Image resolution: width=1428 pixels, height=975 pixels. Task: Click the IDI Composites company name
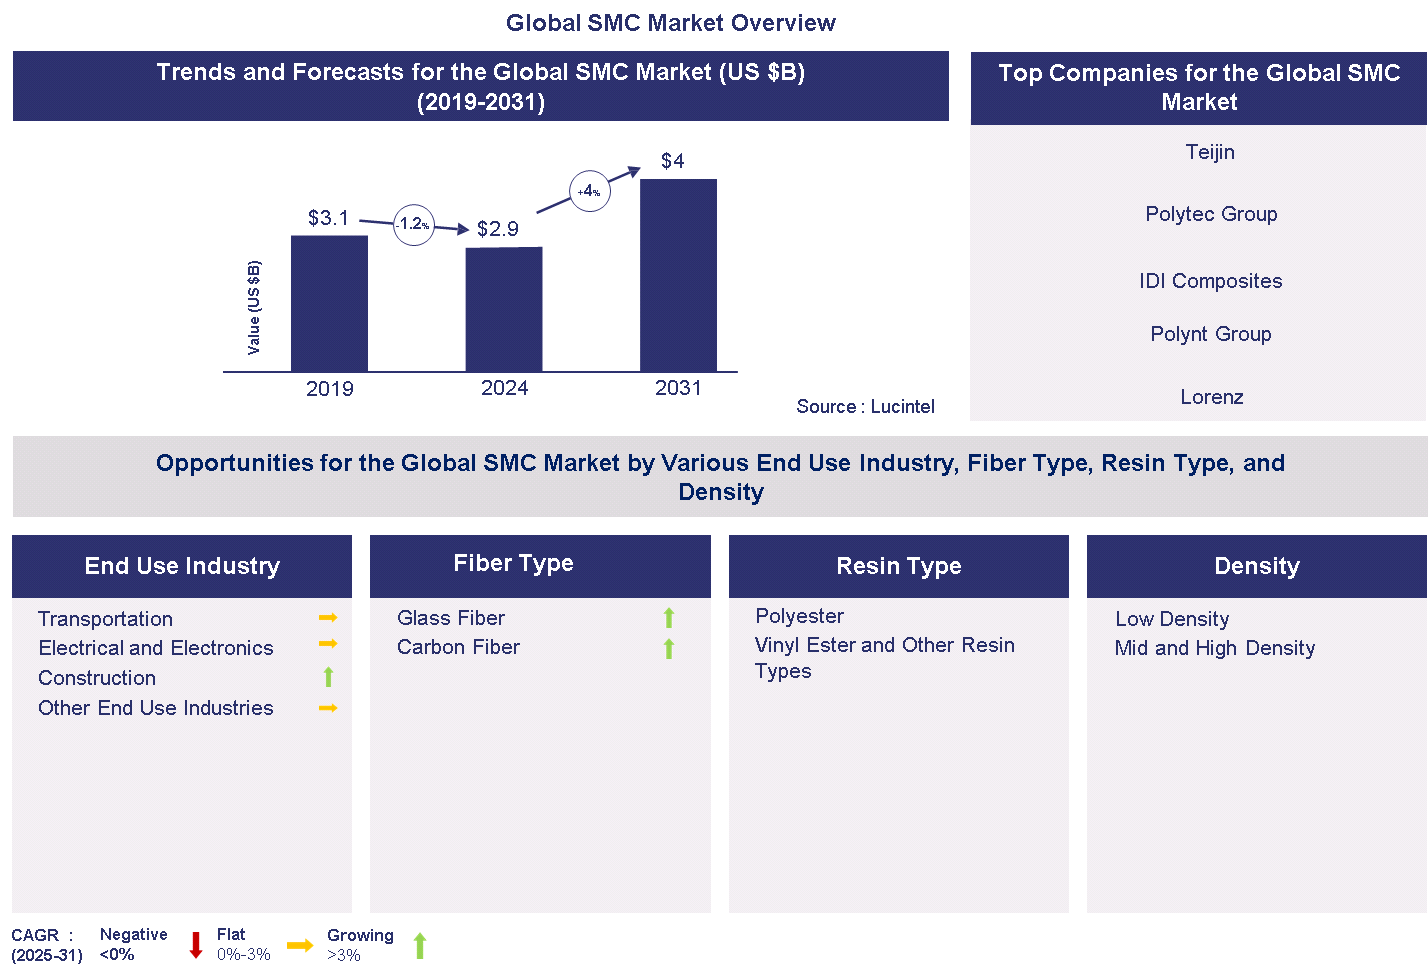(x=1210, y=281)
